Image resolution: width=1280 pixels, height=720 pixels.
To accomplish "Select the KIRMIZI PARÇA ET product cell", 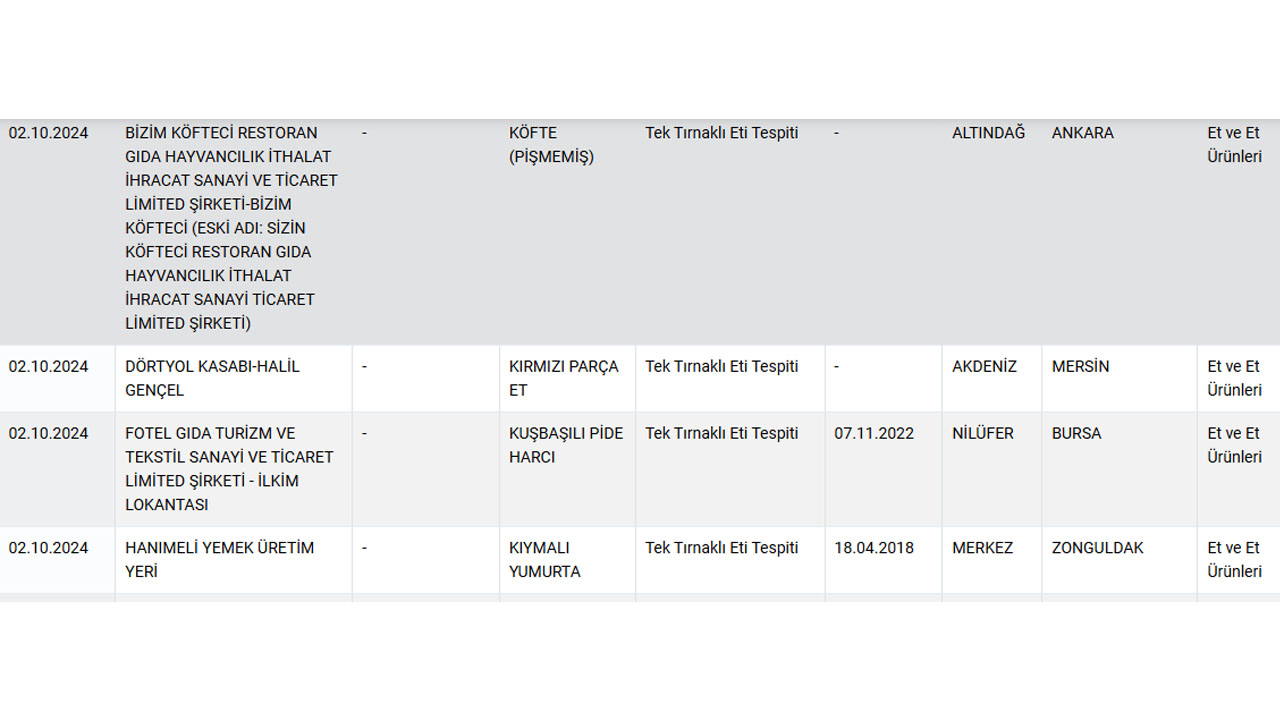I will point(564,378).
